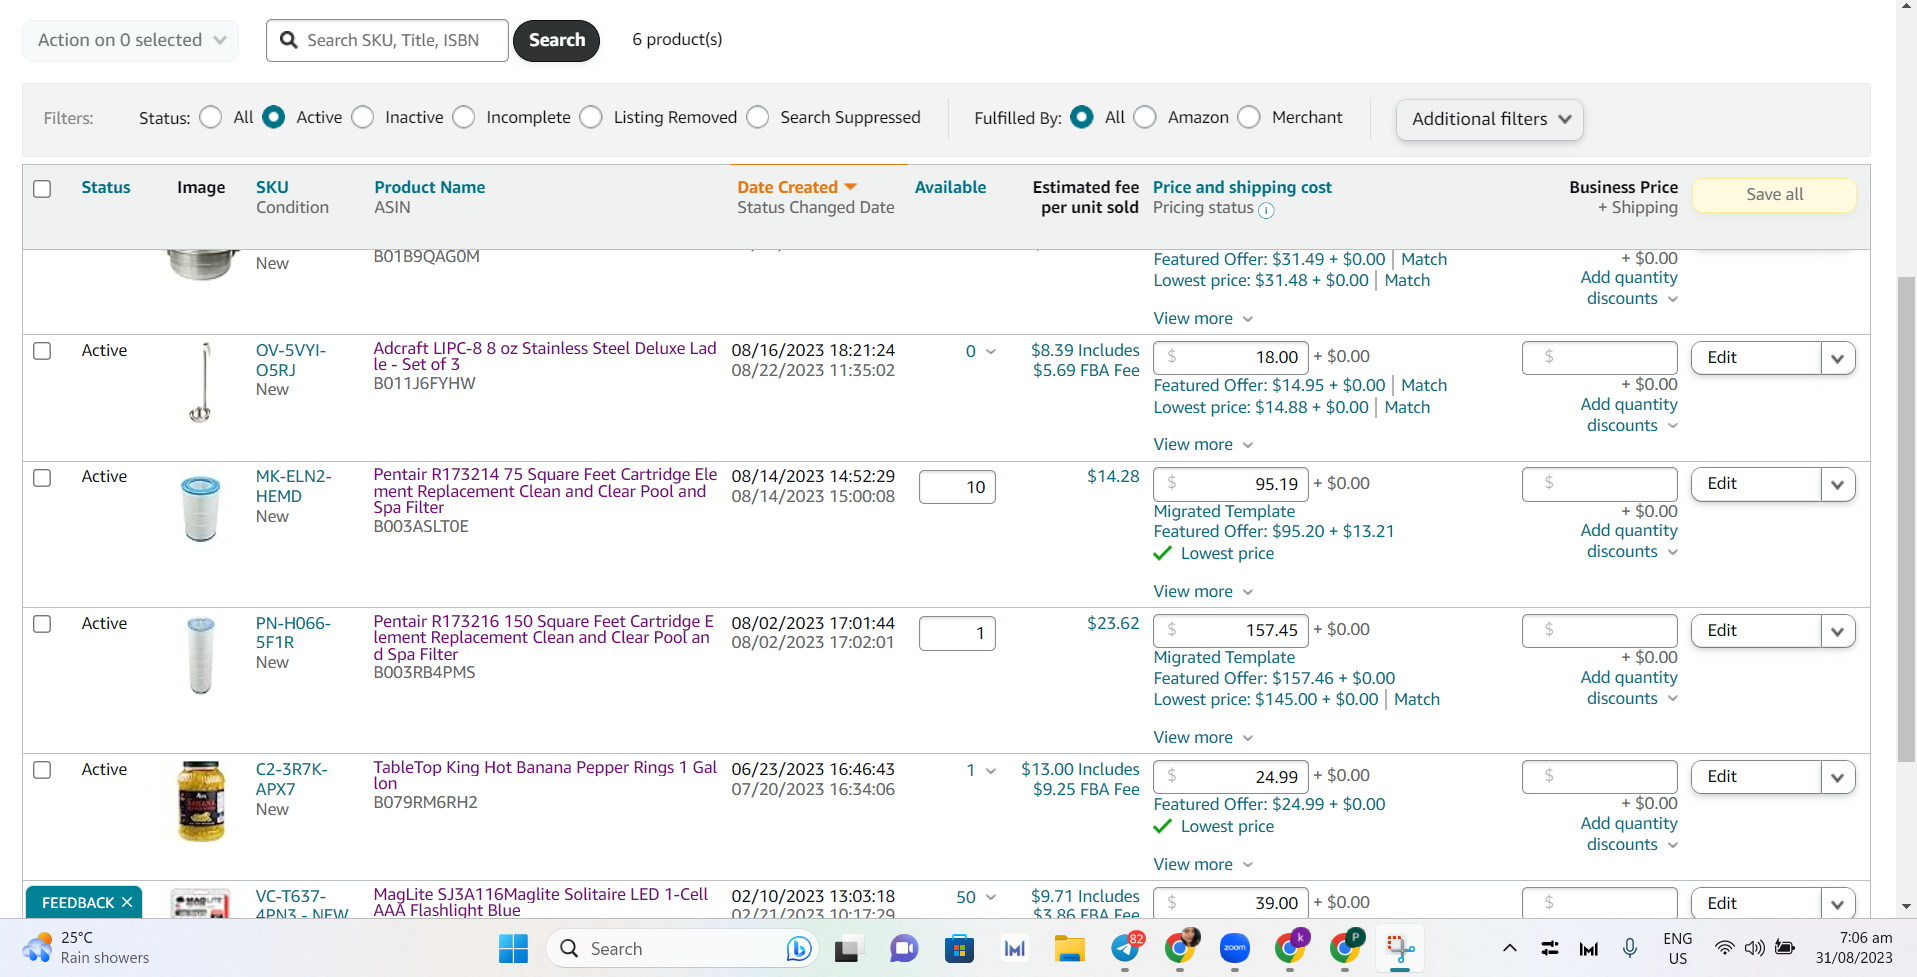Open File Explorer from the taskbar
This screenshot has height=977, width=1917.
(1069, 948)
